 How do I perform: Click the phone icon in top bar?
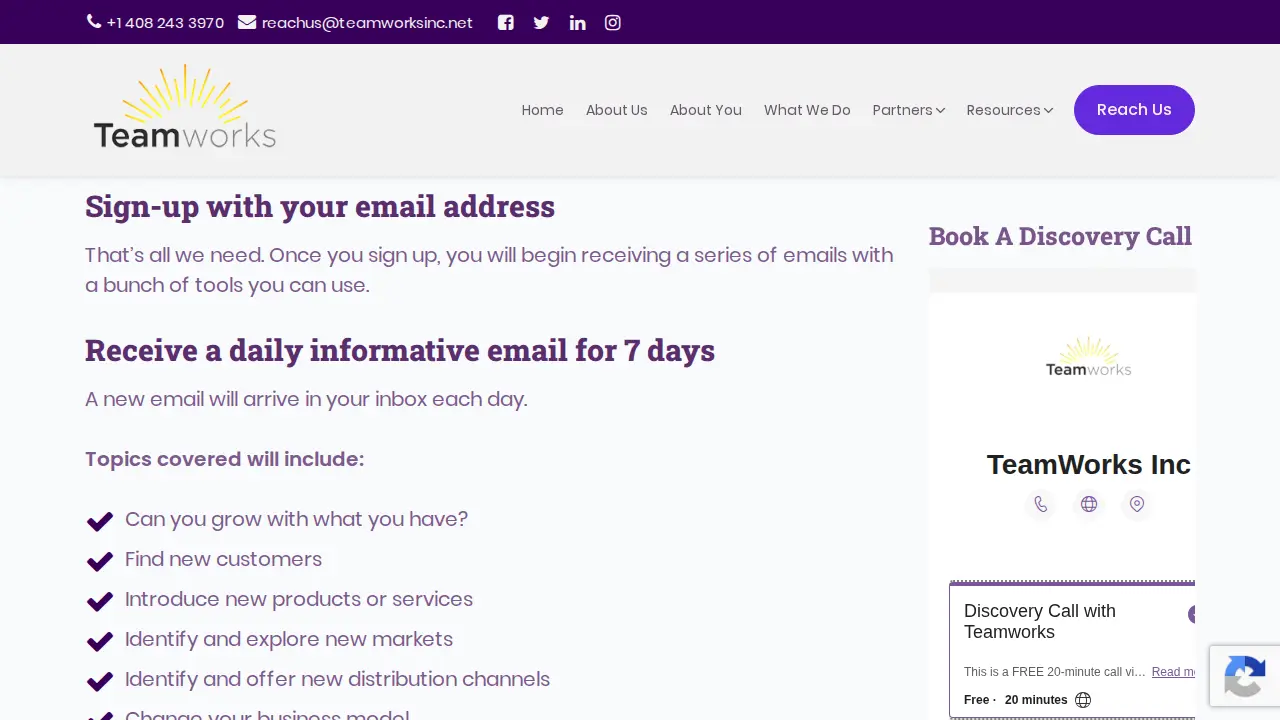94,21
